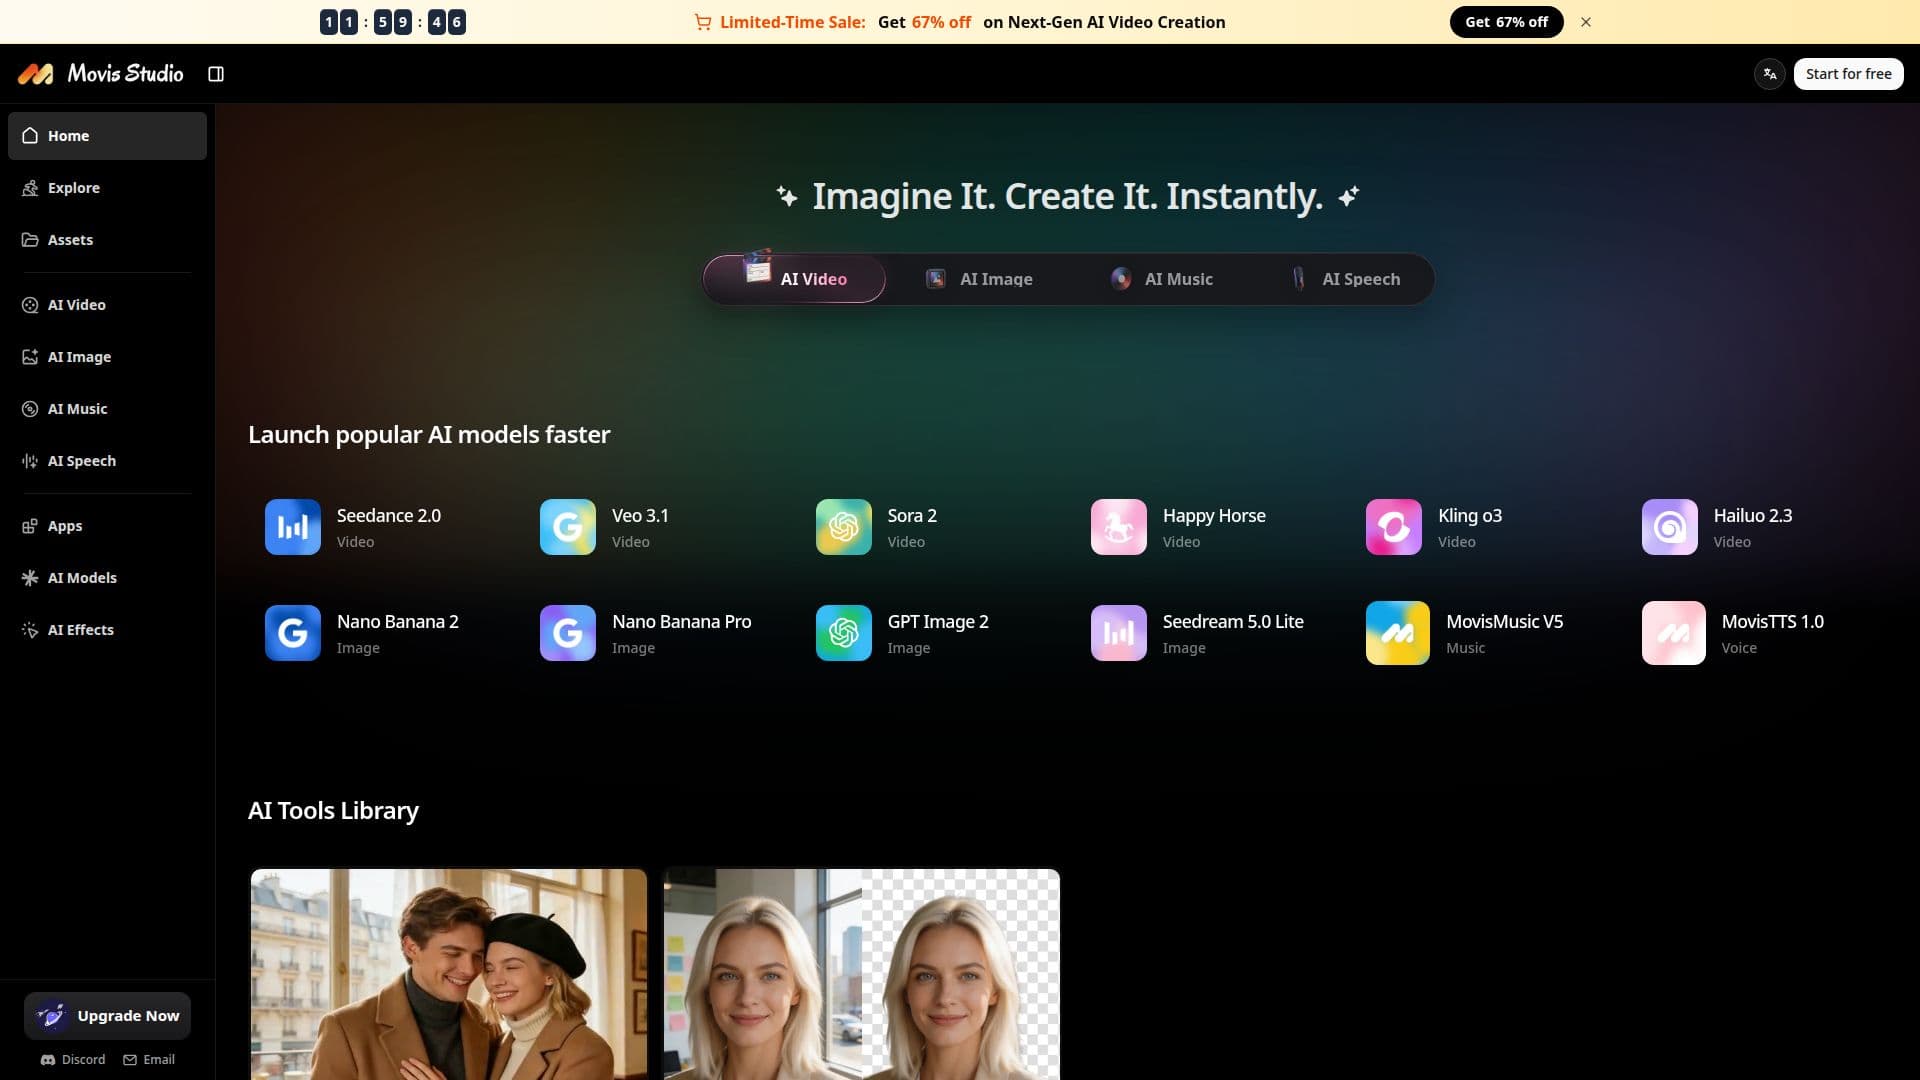Select the Happy Horse model icon
This screenshot has width=1920, height=1080.
tap(1119, 527)
